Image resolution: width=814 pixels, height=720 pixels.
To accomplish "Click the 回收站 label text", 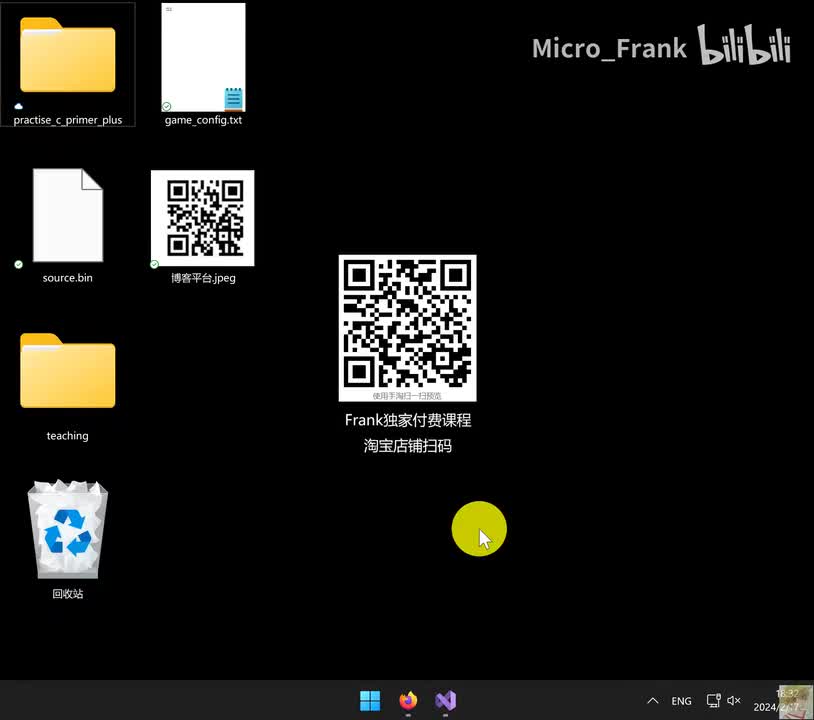I will pyautogui.click(x=67, y=593).
